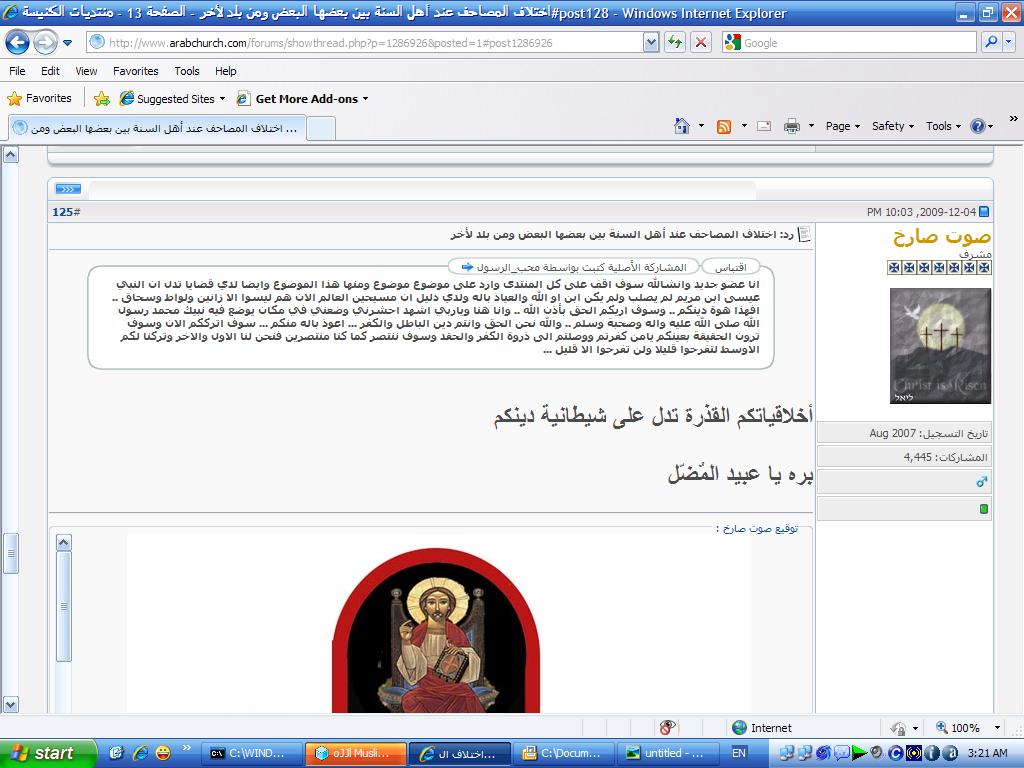Viewport: 1024px width, 768px height.
Task: Expand the zoom level dropdown arrow
Action: (997, 728)
